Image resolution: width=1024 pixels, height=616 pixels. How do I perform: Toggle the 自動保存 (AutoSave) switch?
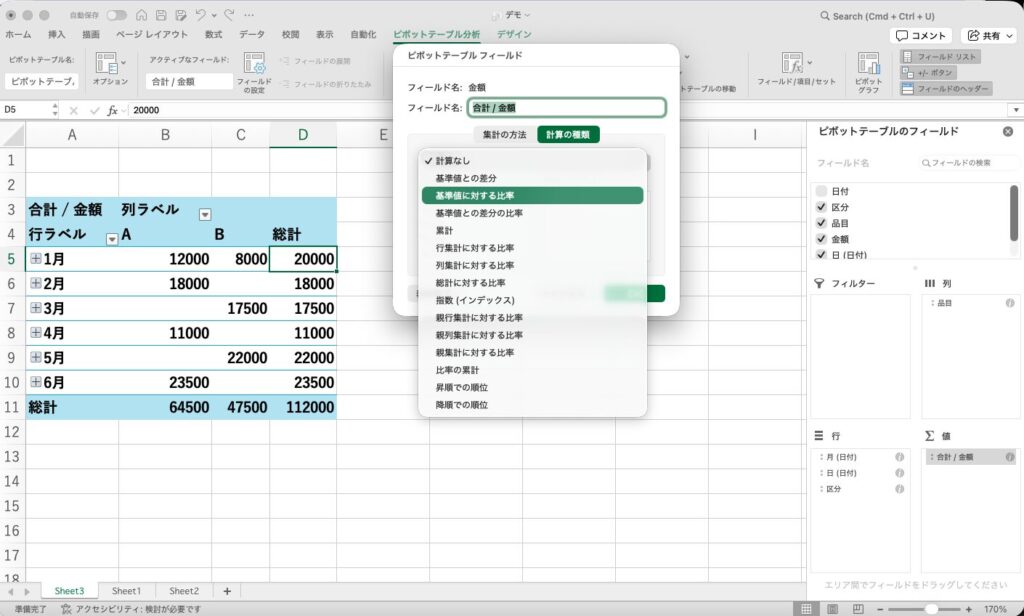[116, 15]
